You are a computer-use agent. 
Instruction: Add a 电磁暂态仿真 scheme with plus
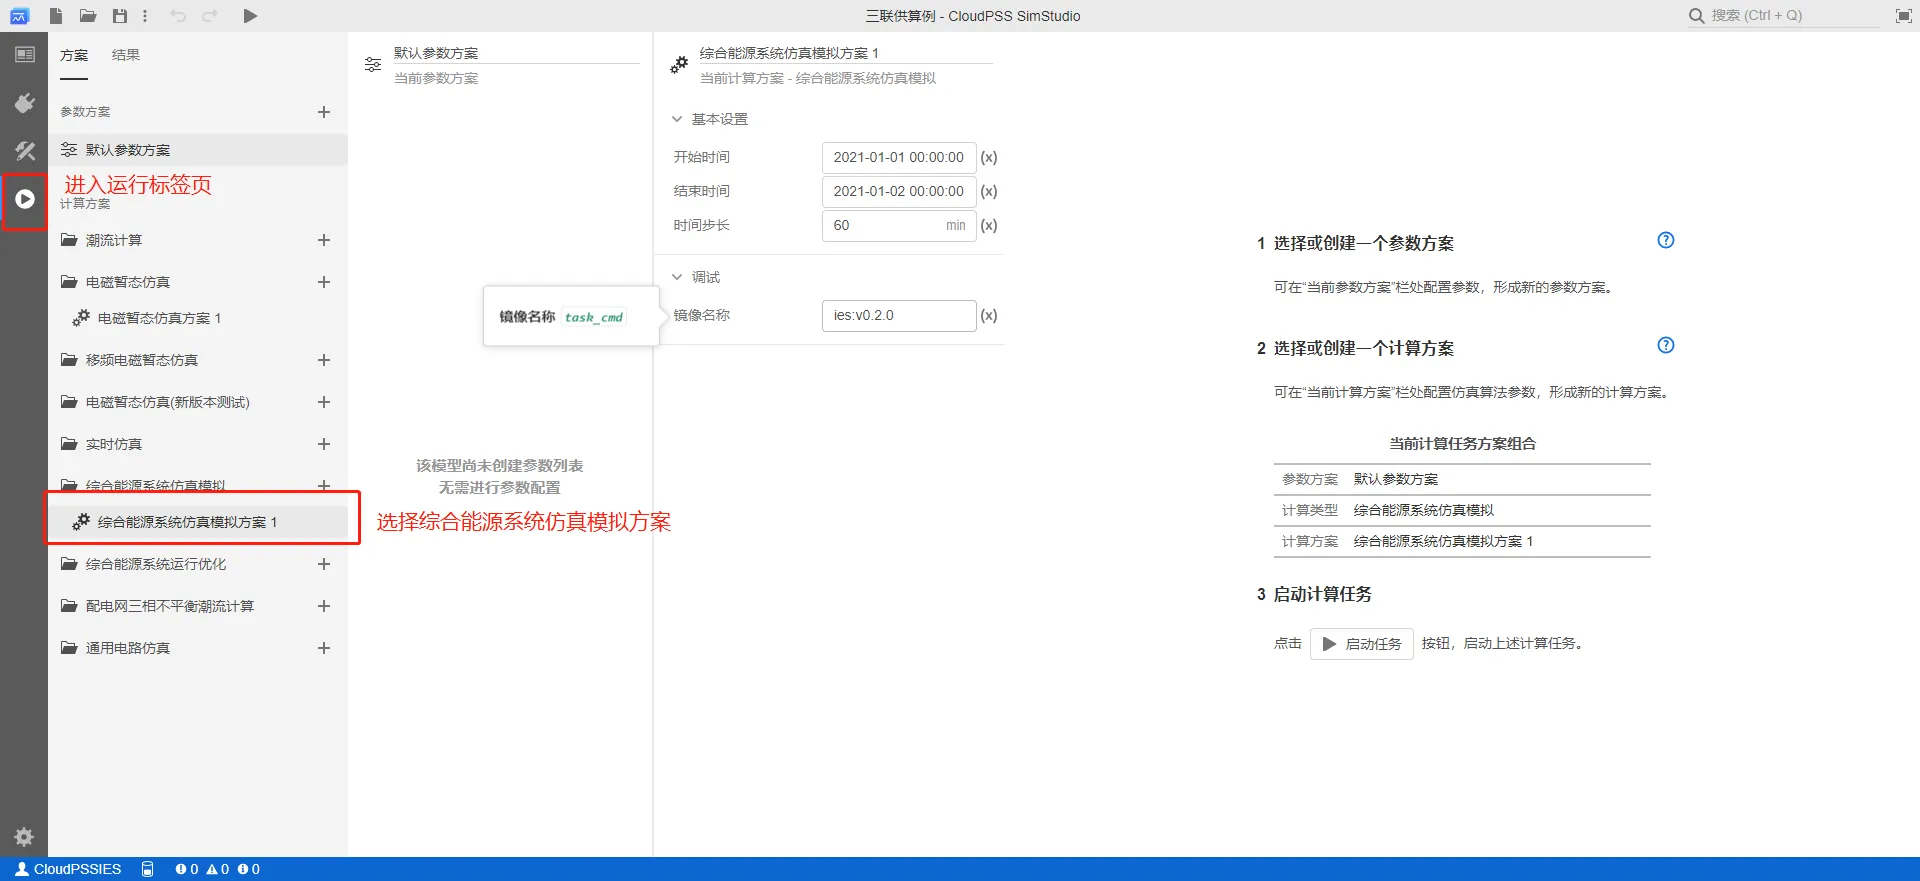pyautogui.click(x=324, y=282)
